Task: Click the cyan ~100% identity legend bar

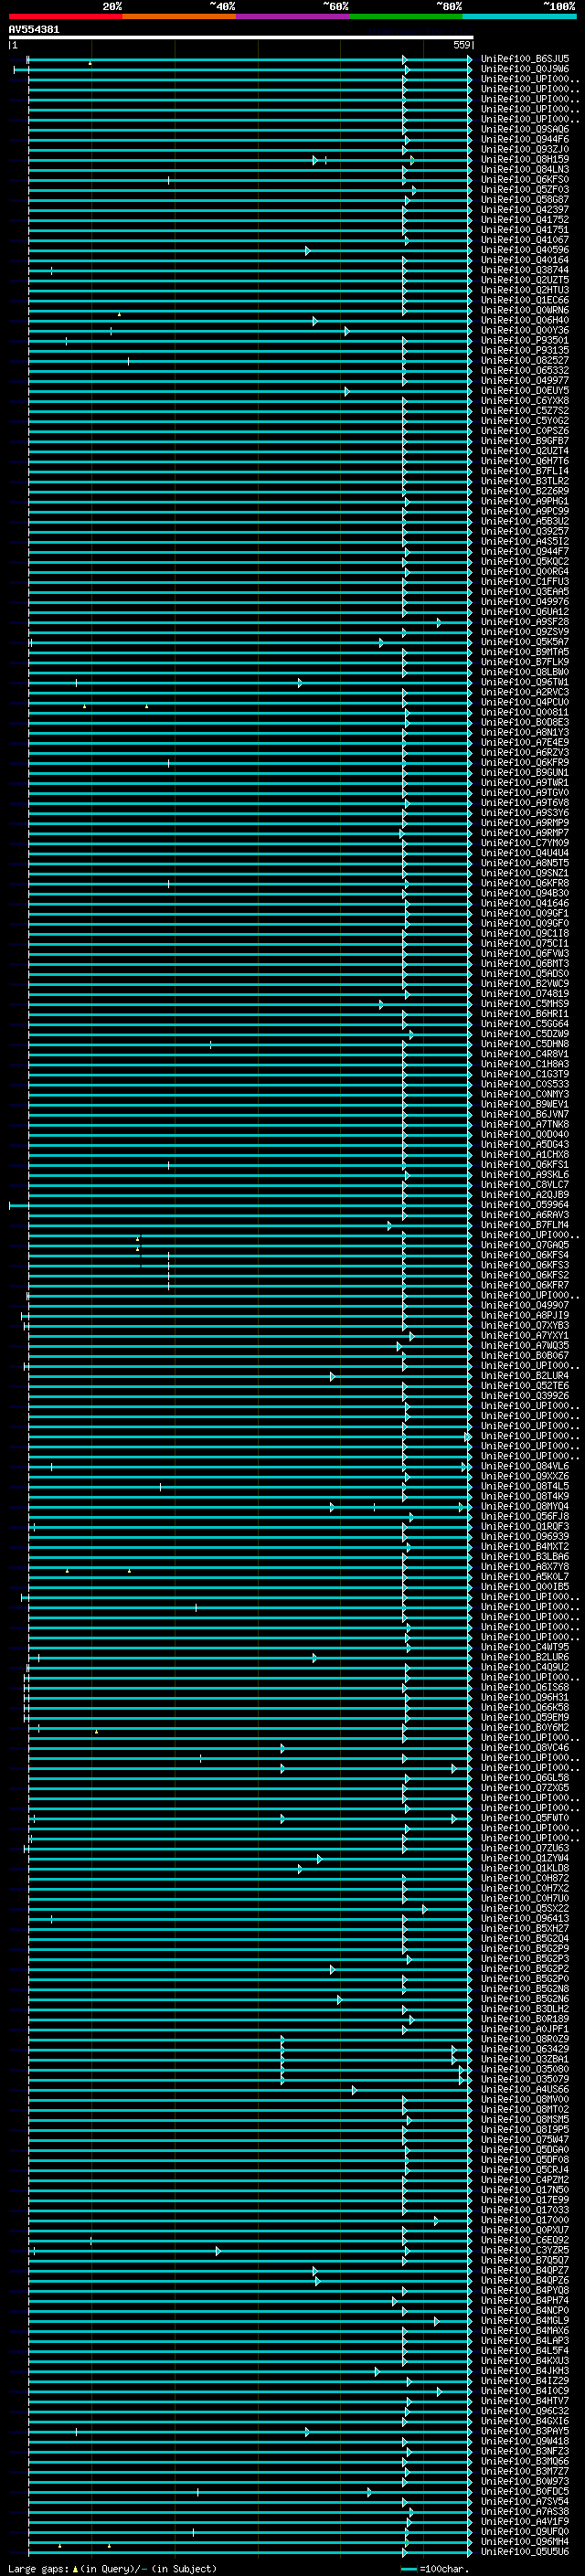Action: pos(520,16)
